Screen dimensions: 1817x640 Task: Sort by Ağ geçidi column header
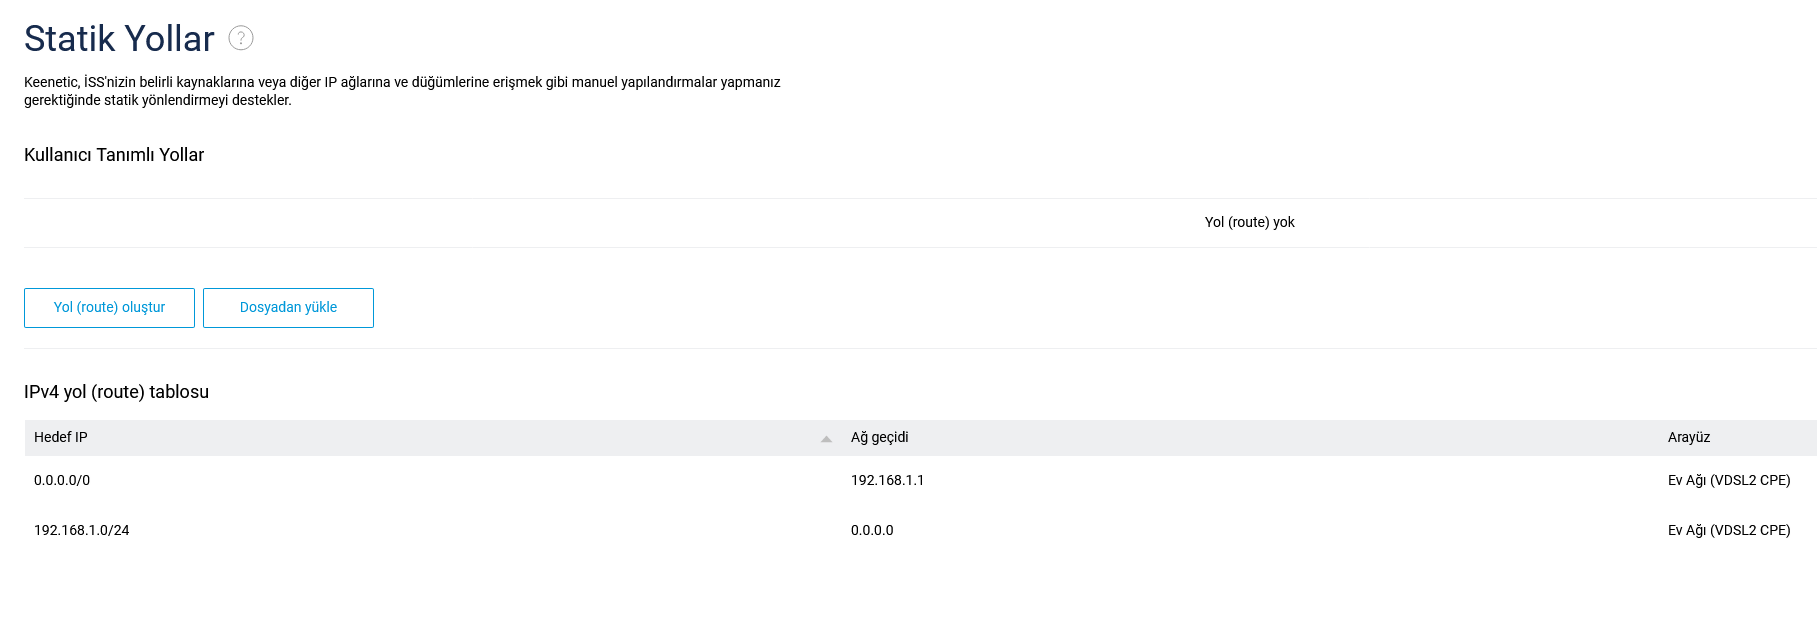[x=880, y=437]
